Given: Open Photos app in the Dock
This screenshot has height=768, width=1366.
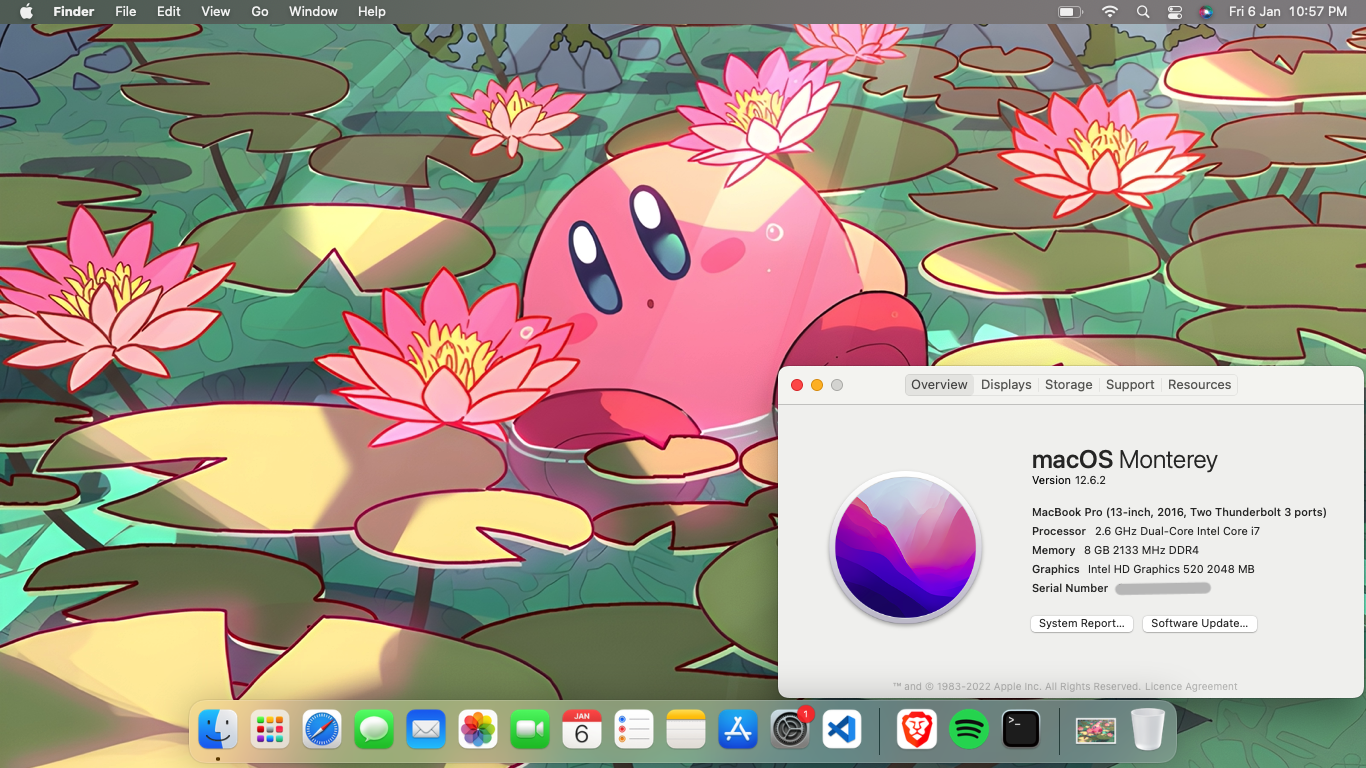Looking at the screenshot, I should [x=478, y=729].
